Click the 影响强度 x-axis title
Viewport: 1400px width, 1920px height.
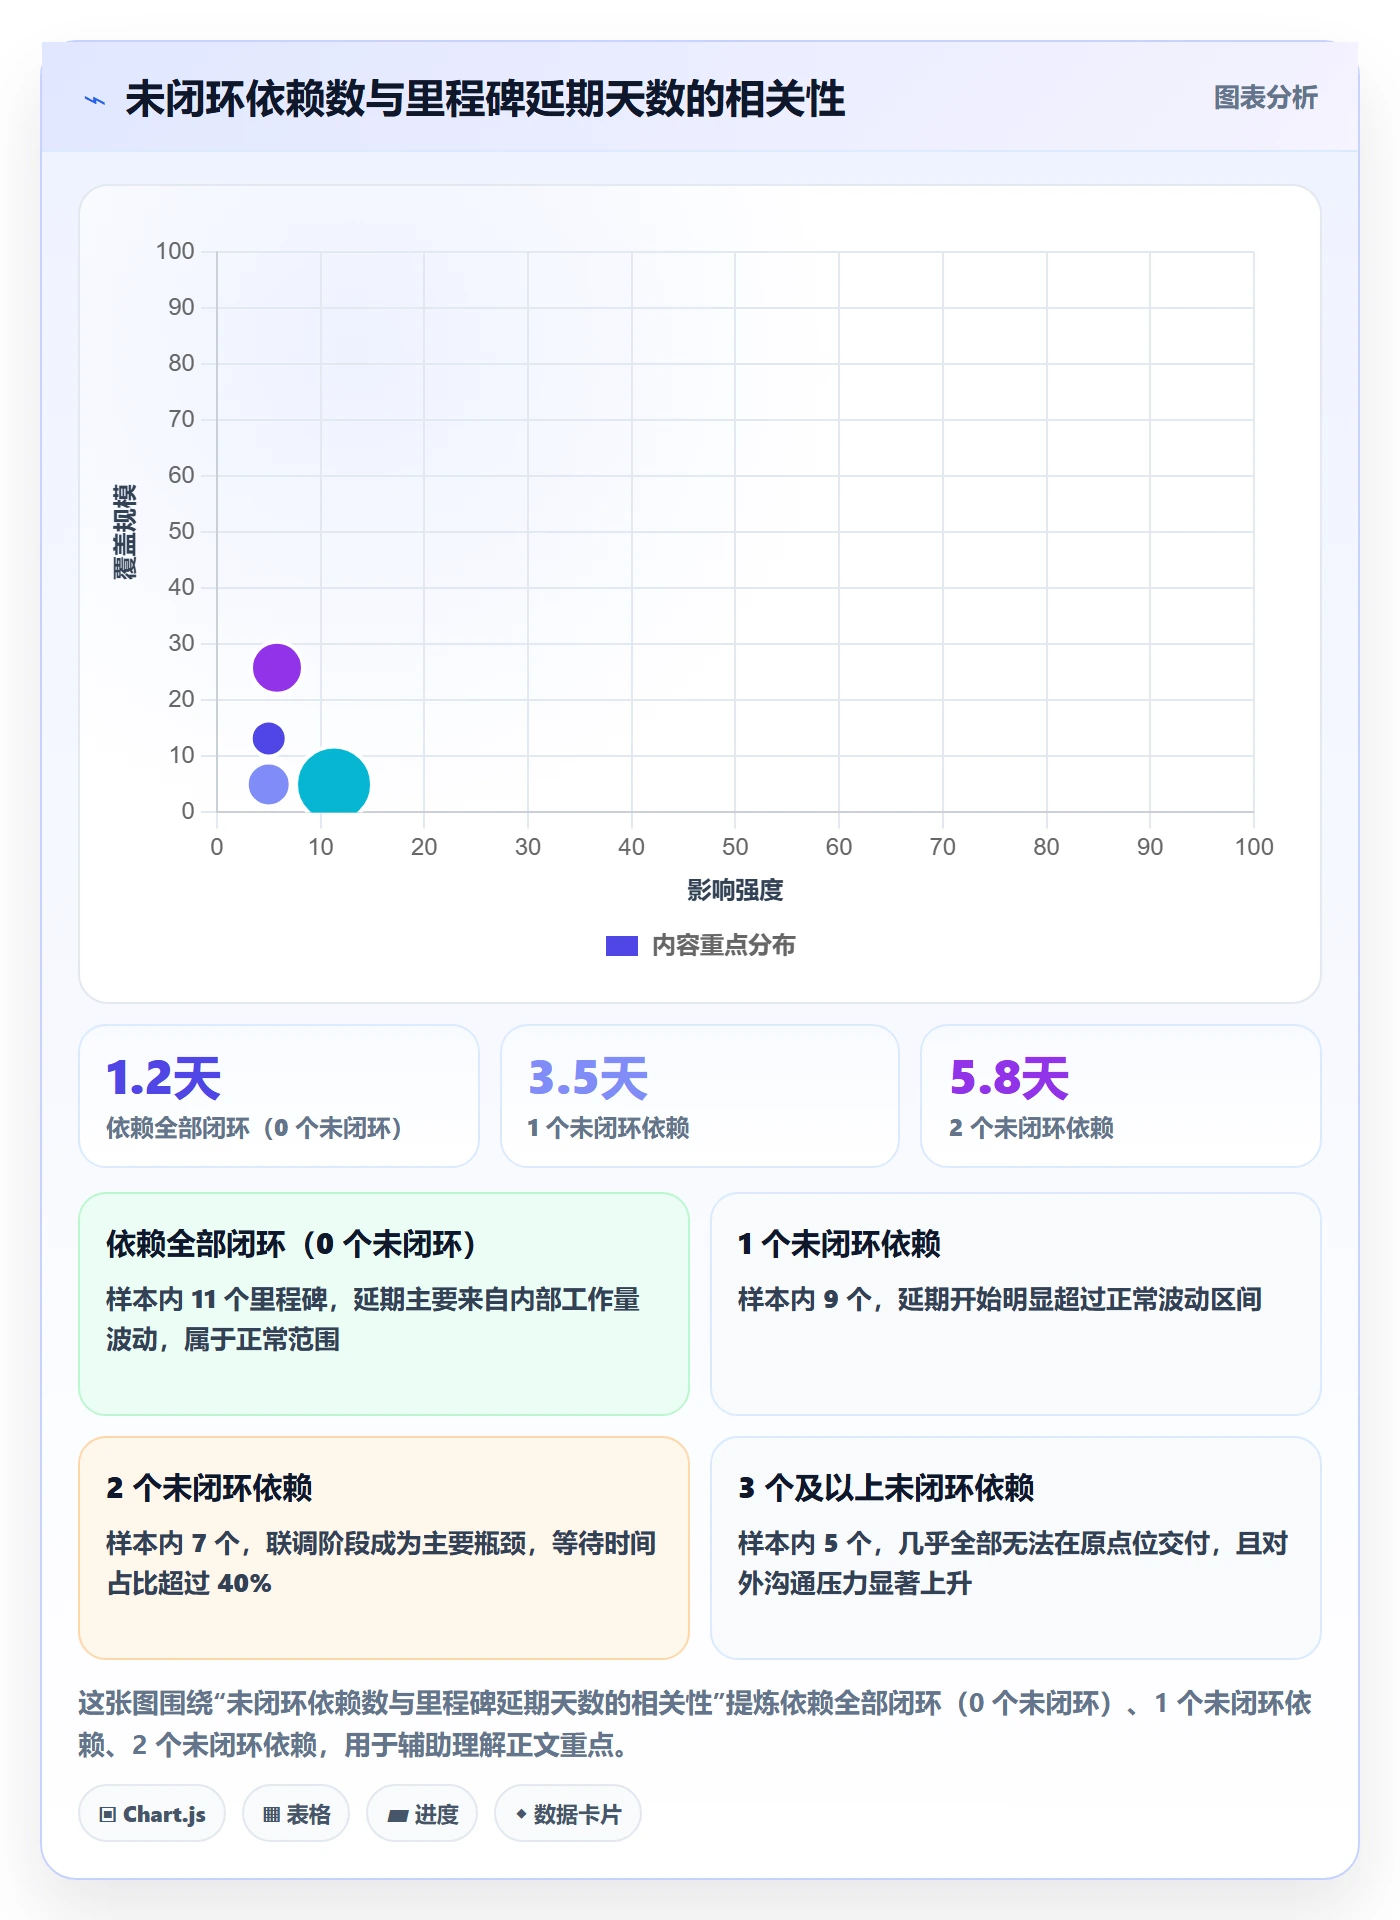point(735,890)
